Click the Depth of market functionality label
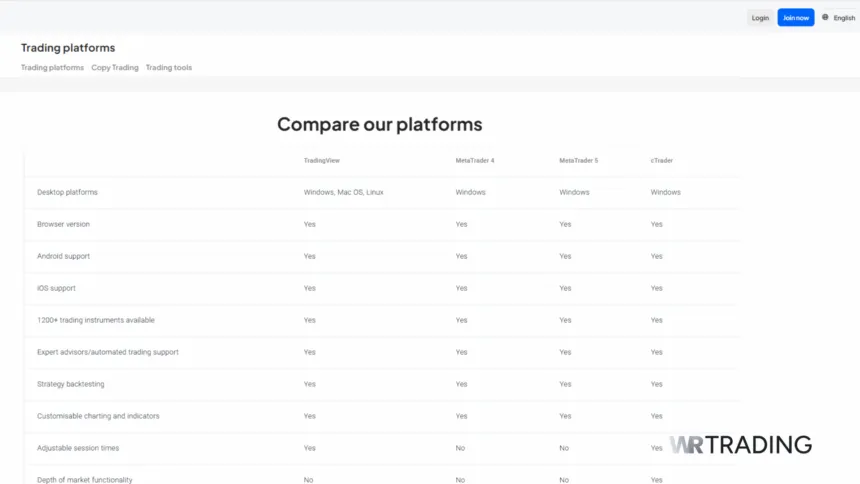The width and height of the screenshot is (860, 484). [x=85, y=480]
